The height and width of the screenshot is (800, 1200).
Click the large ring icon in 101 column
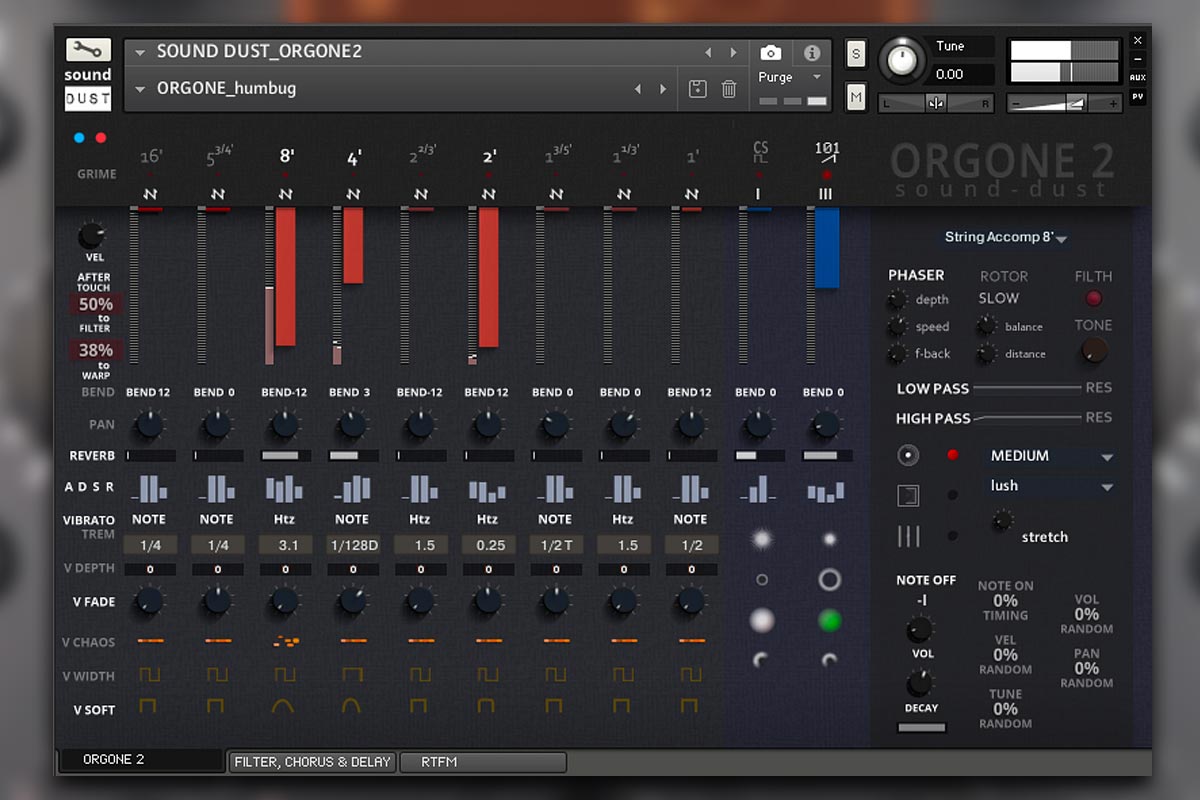pos(829,579)
